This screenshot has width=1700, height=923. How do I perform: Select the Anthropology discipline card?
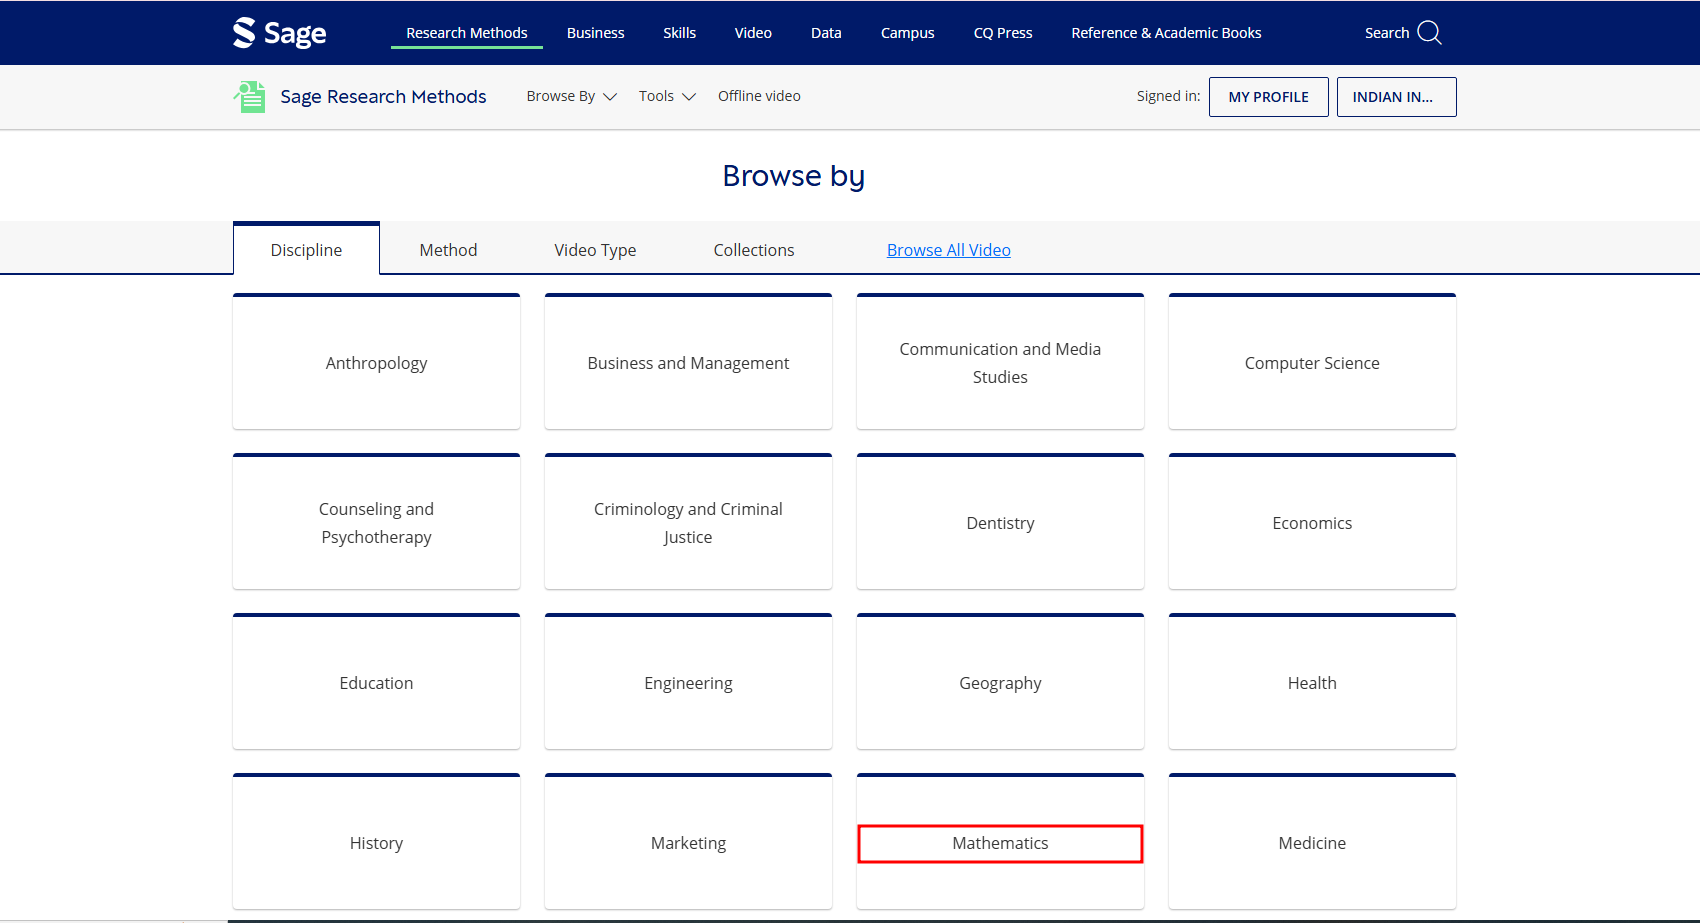point(376,363)
